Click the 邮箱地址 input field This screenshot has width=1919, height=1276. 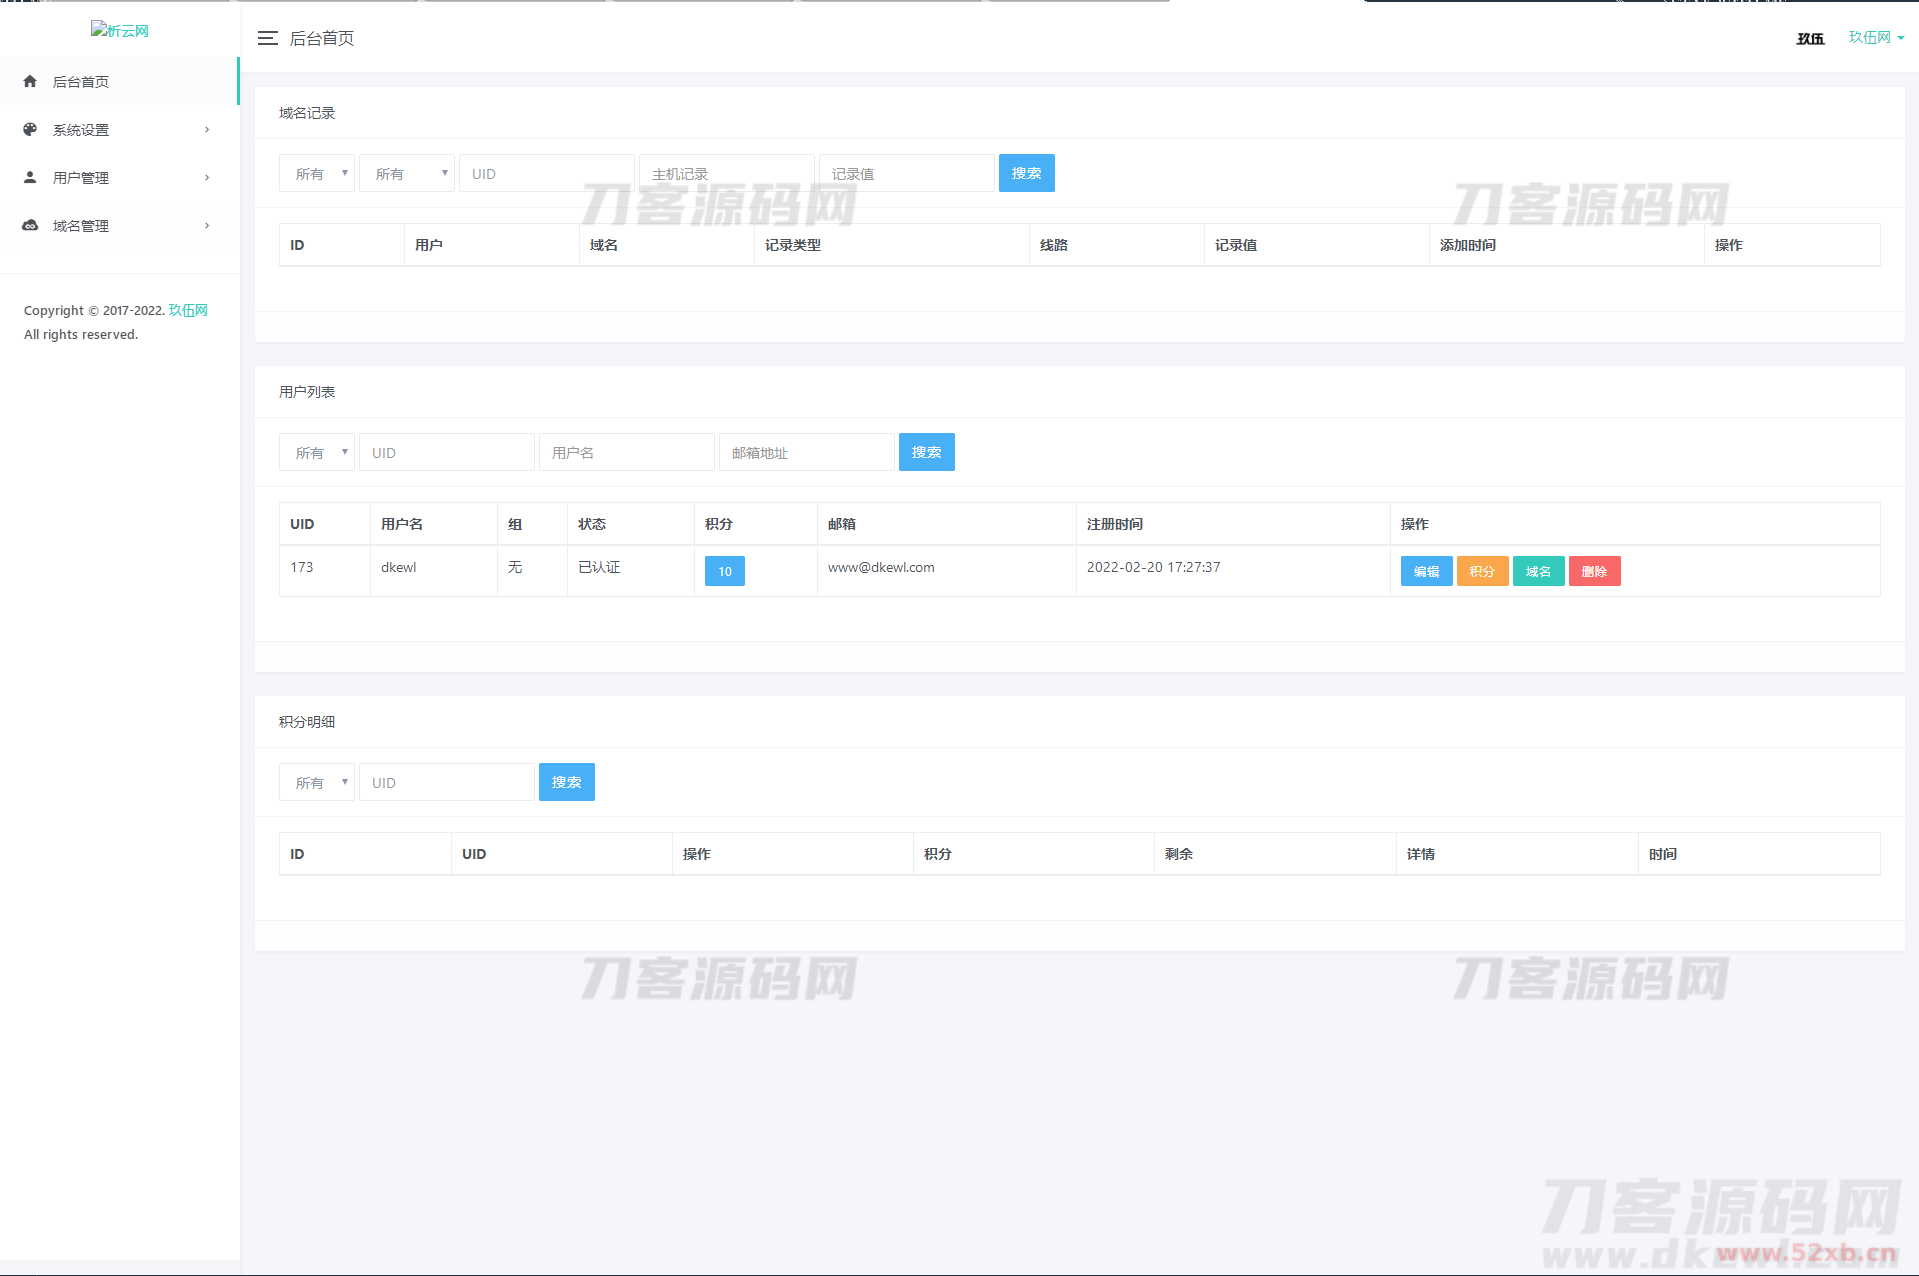[806, 453]
